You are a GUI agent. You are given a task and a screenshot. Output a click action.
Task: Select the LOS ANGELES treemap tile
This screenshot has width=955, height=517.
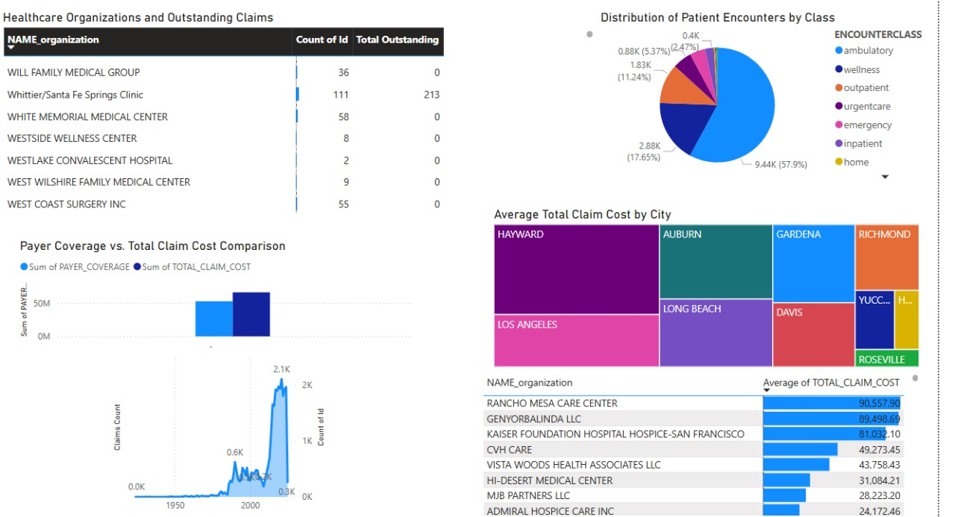(x=576, y=341)
